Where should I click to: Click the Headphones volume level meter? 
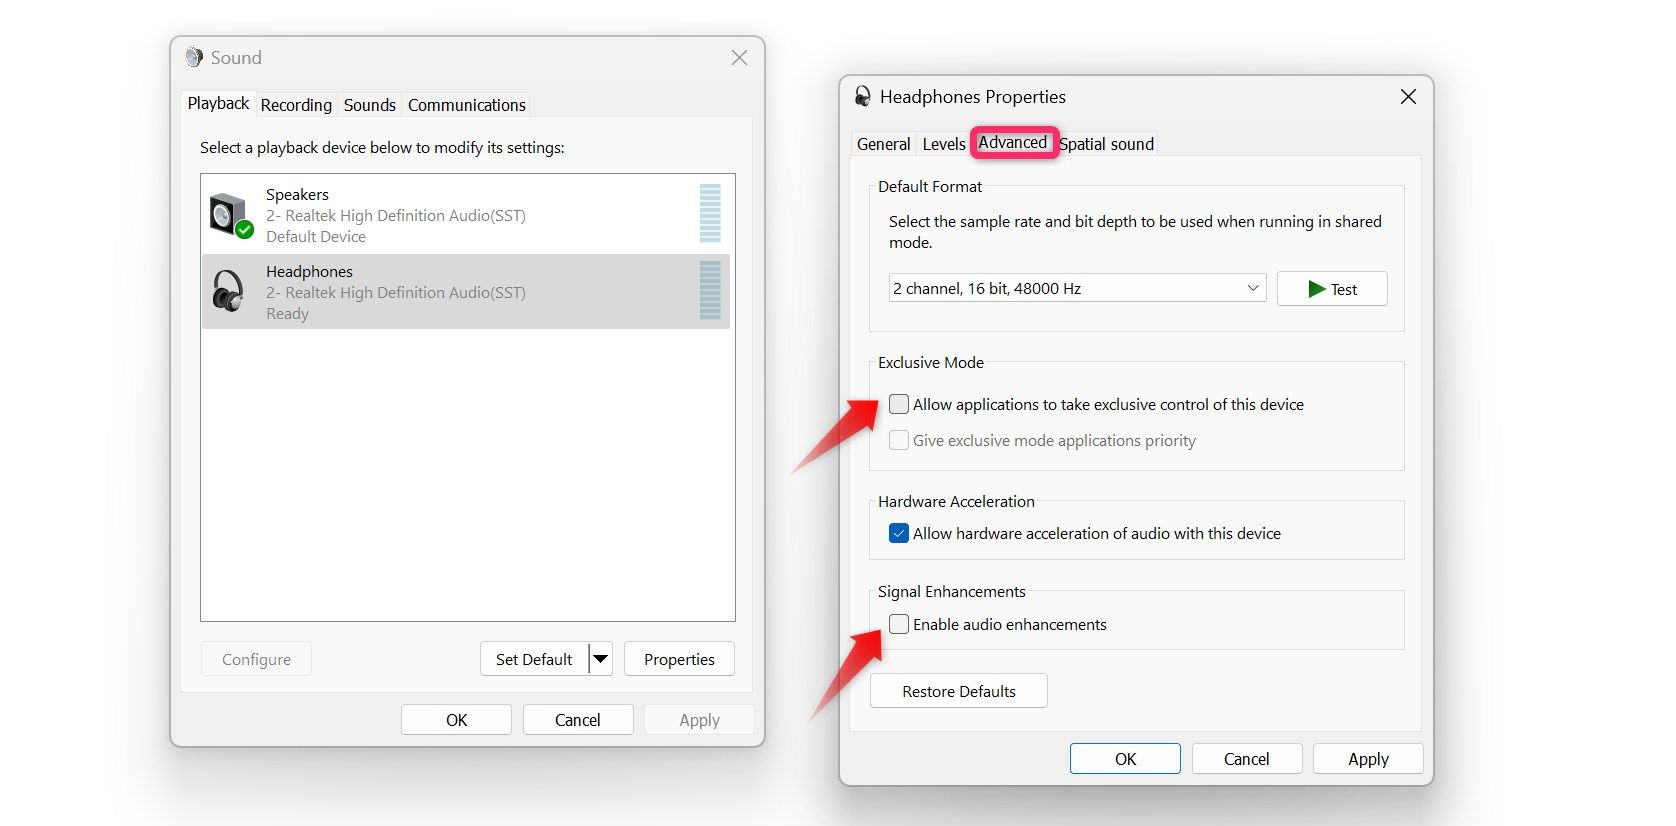pos(710,290)
